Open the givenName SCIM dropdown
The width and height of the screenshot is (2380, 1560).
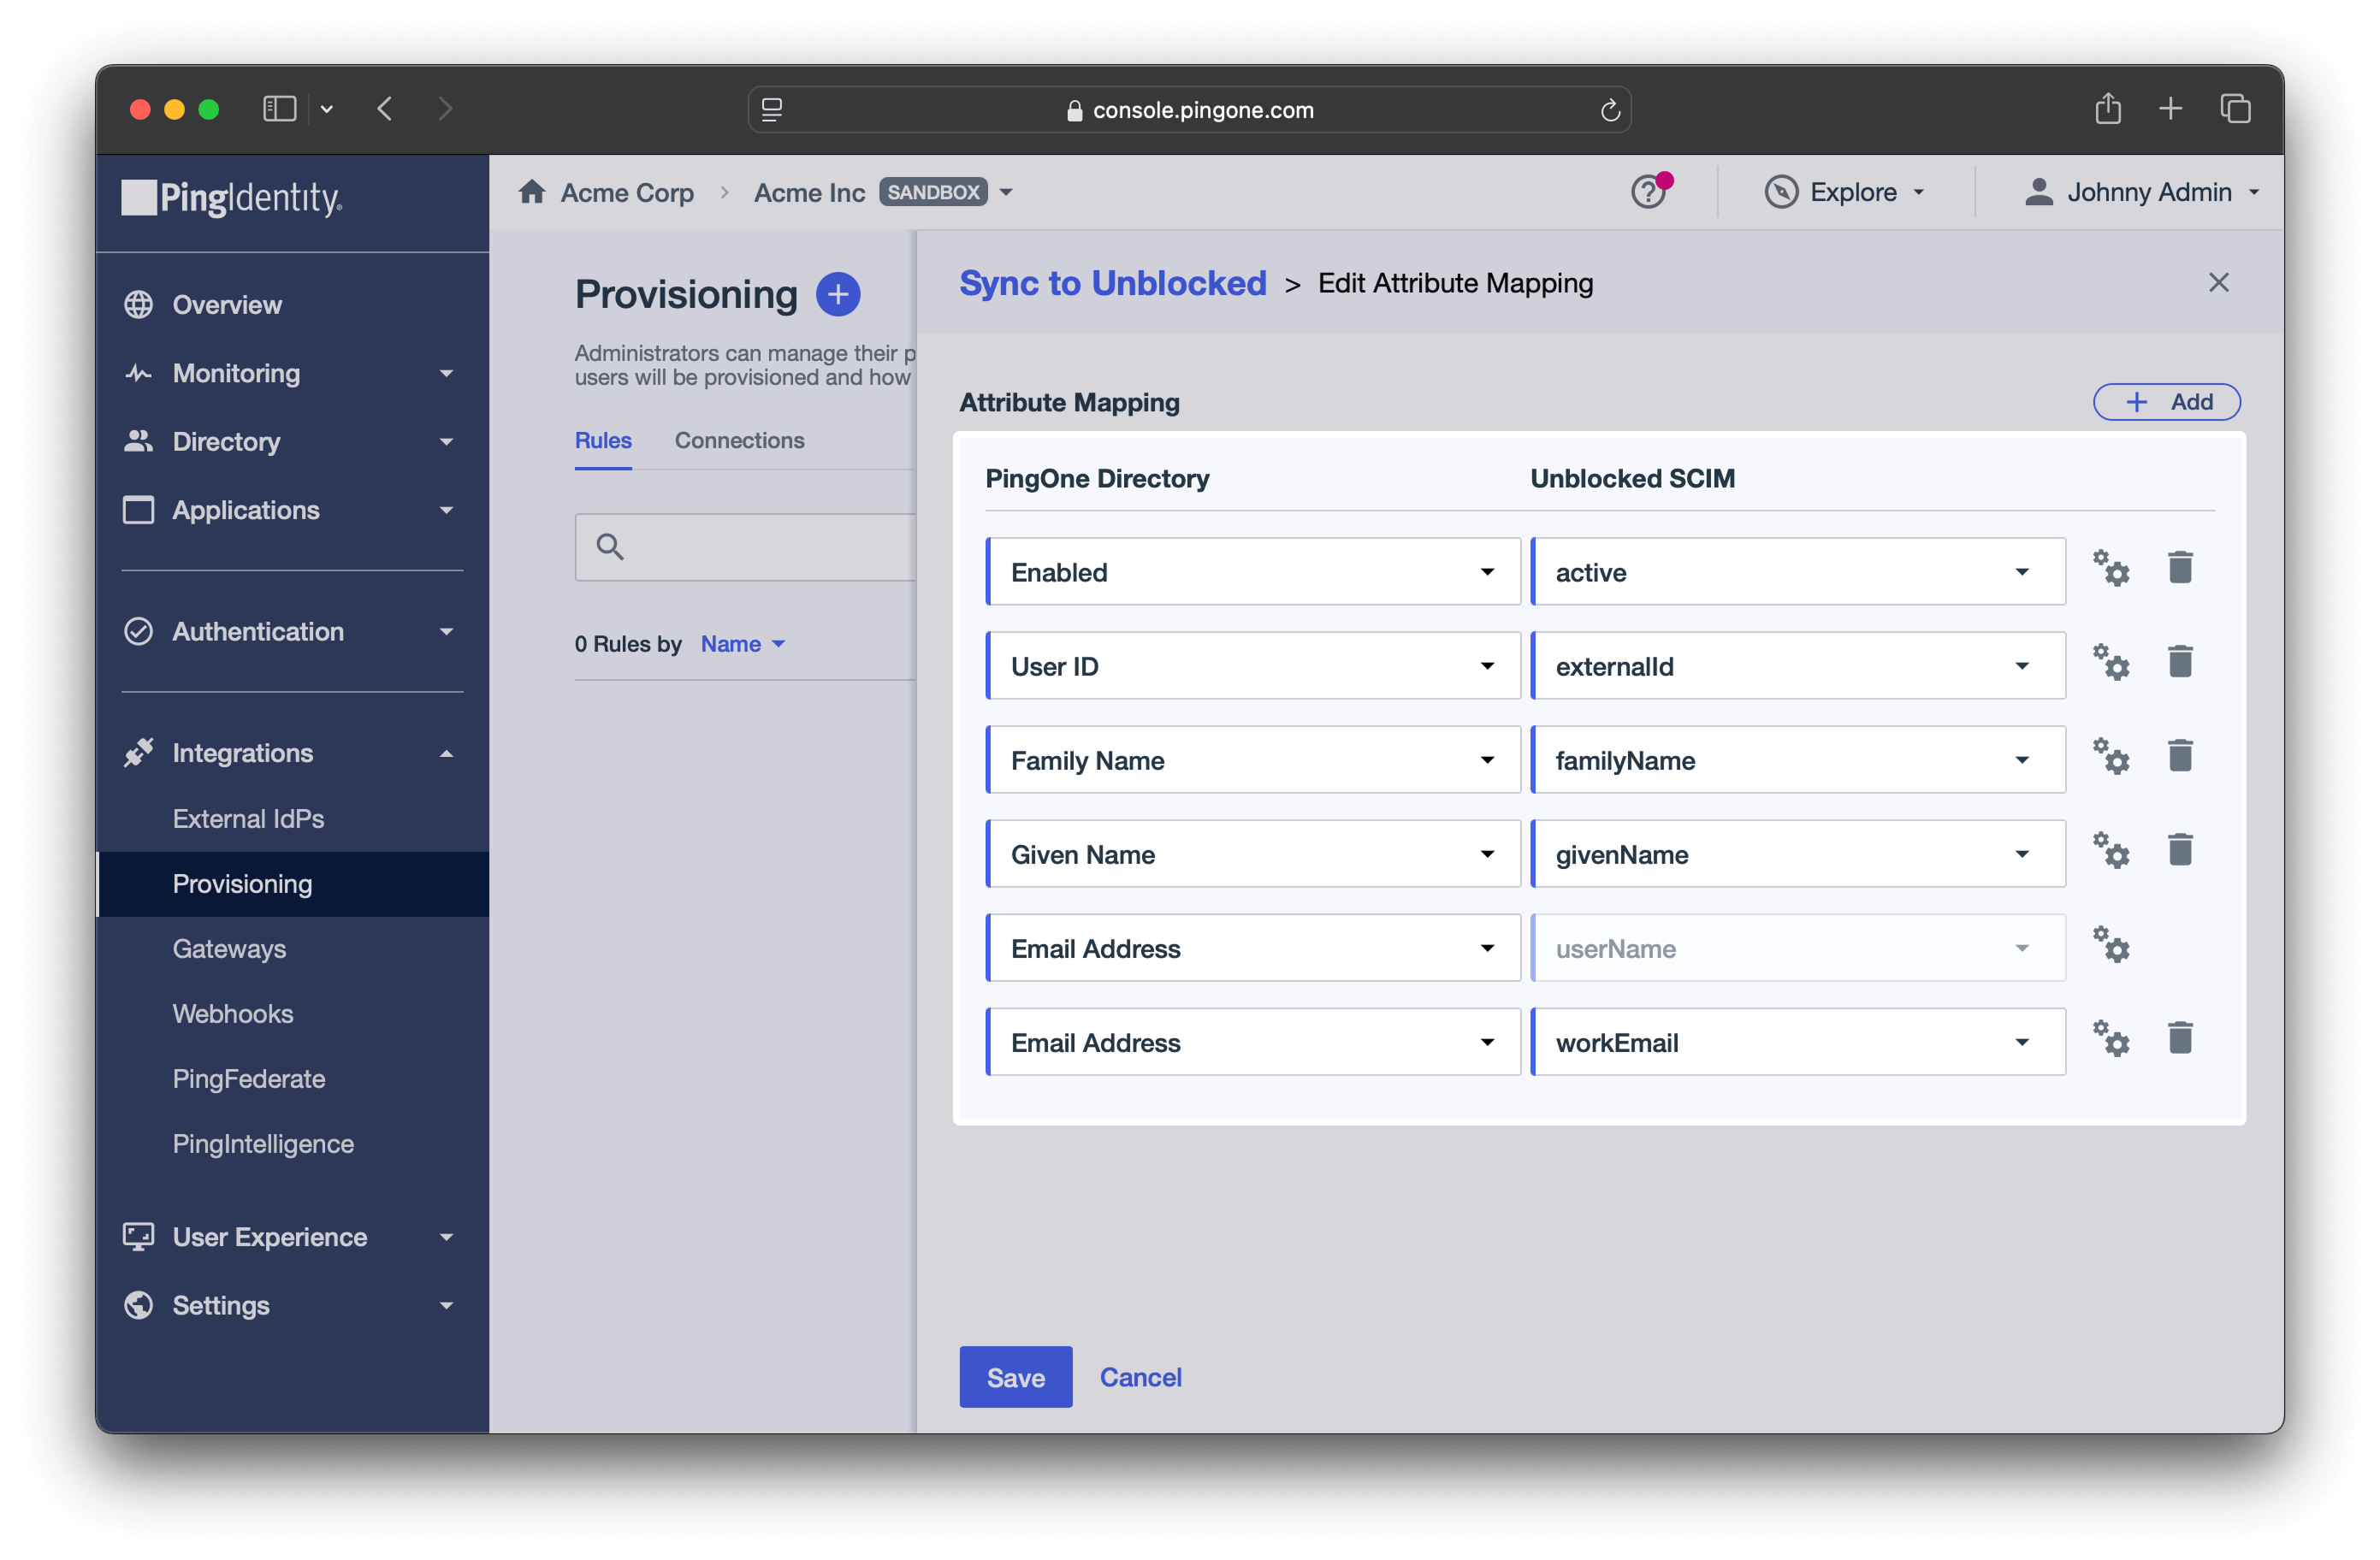pyautogui.click(x=1798, y=854)
